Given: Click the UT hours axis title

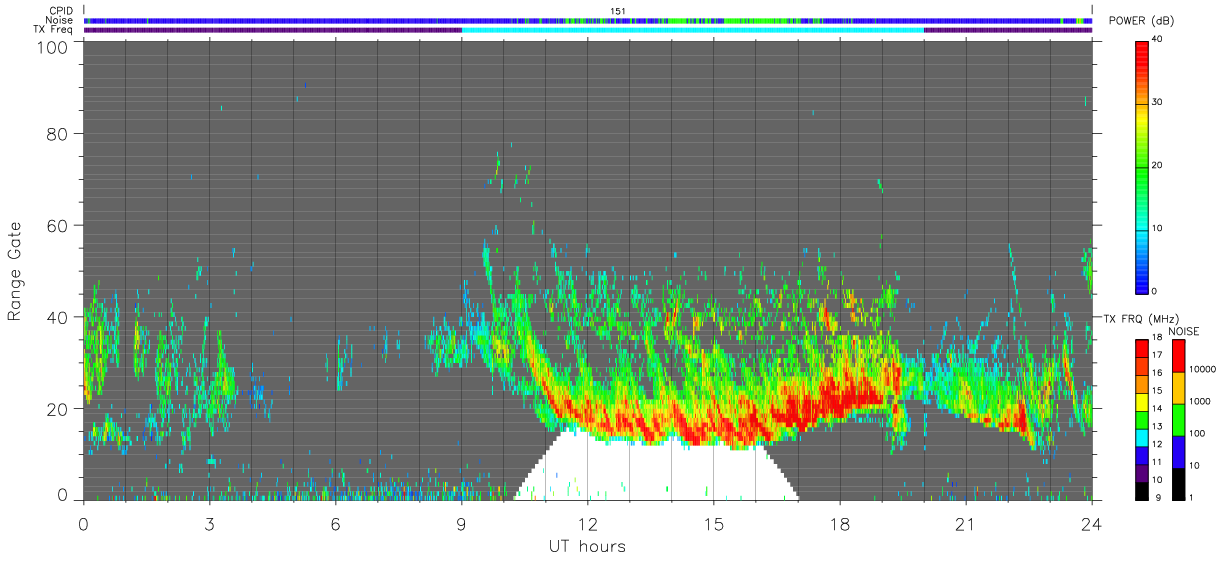Looking at the screenshot, I should point(587,546).
